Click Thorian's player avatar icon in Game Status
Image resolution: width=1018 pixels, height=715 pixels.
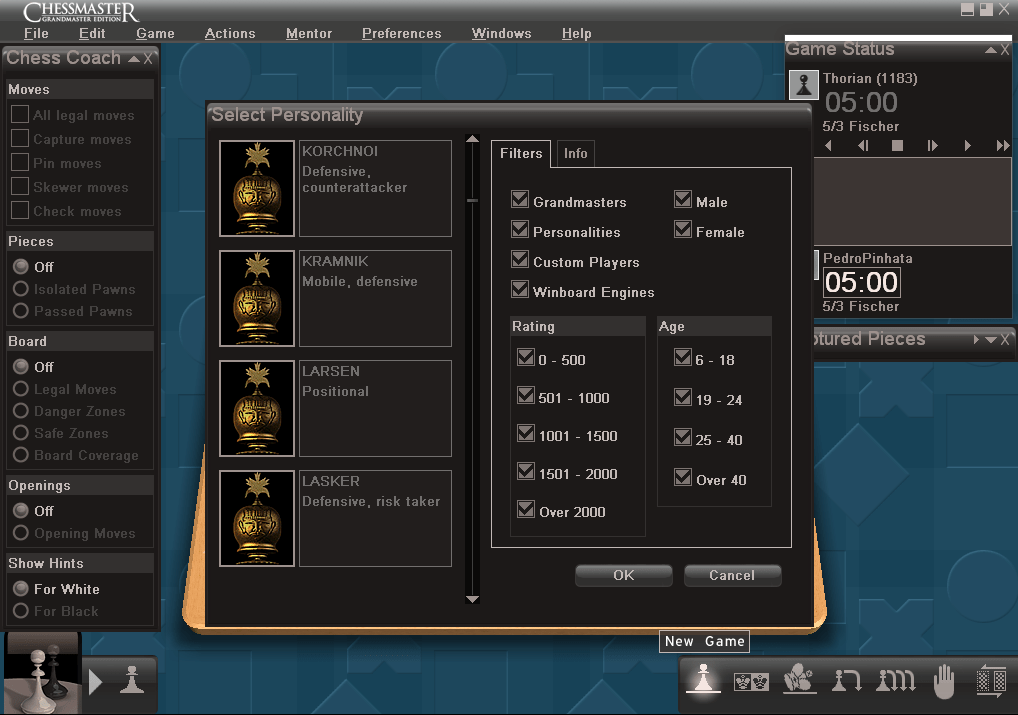point(803,85)
